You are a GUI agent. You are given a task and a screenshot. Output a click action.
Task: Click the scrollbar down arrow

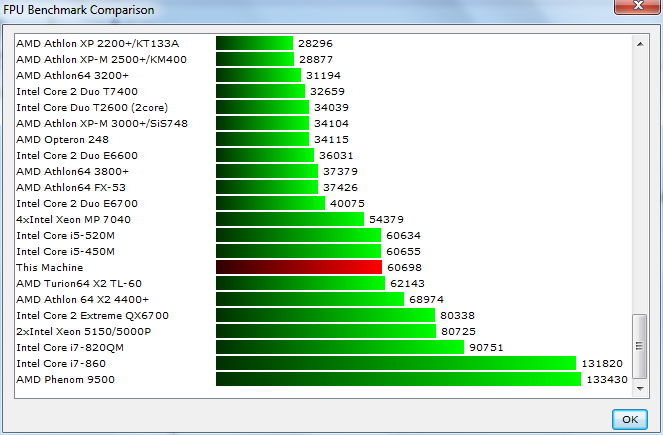point(640,388)
